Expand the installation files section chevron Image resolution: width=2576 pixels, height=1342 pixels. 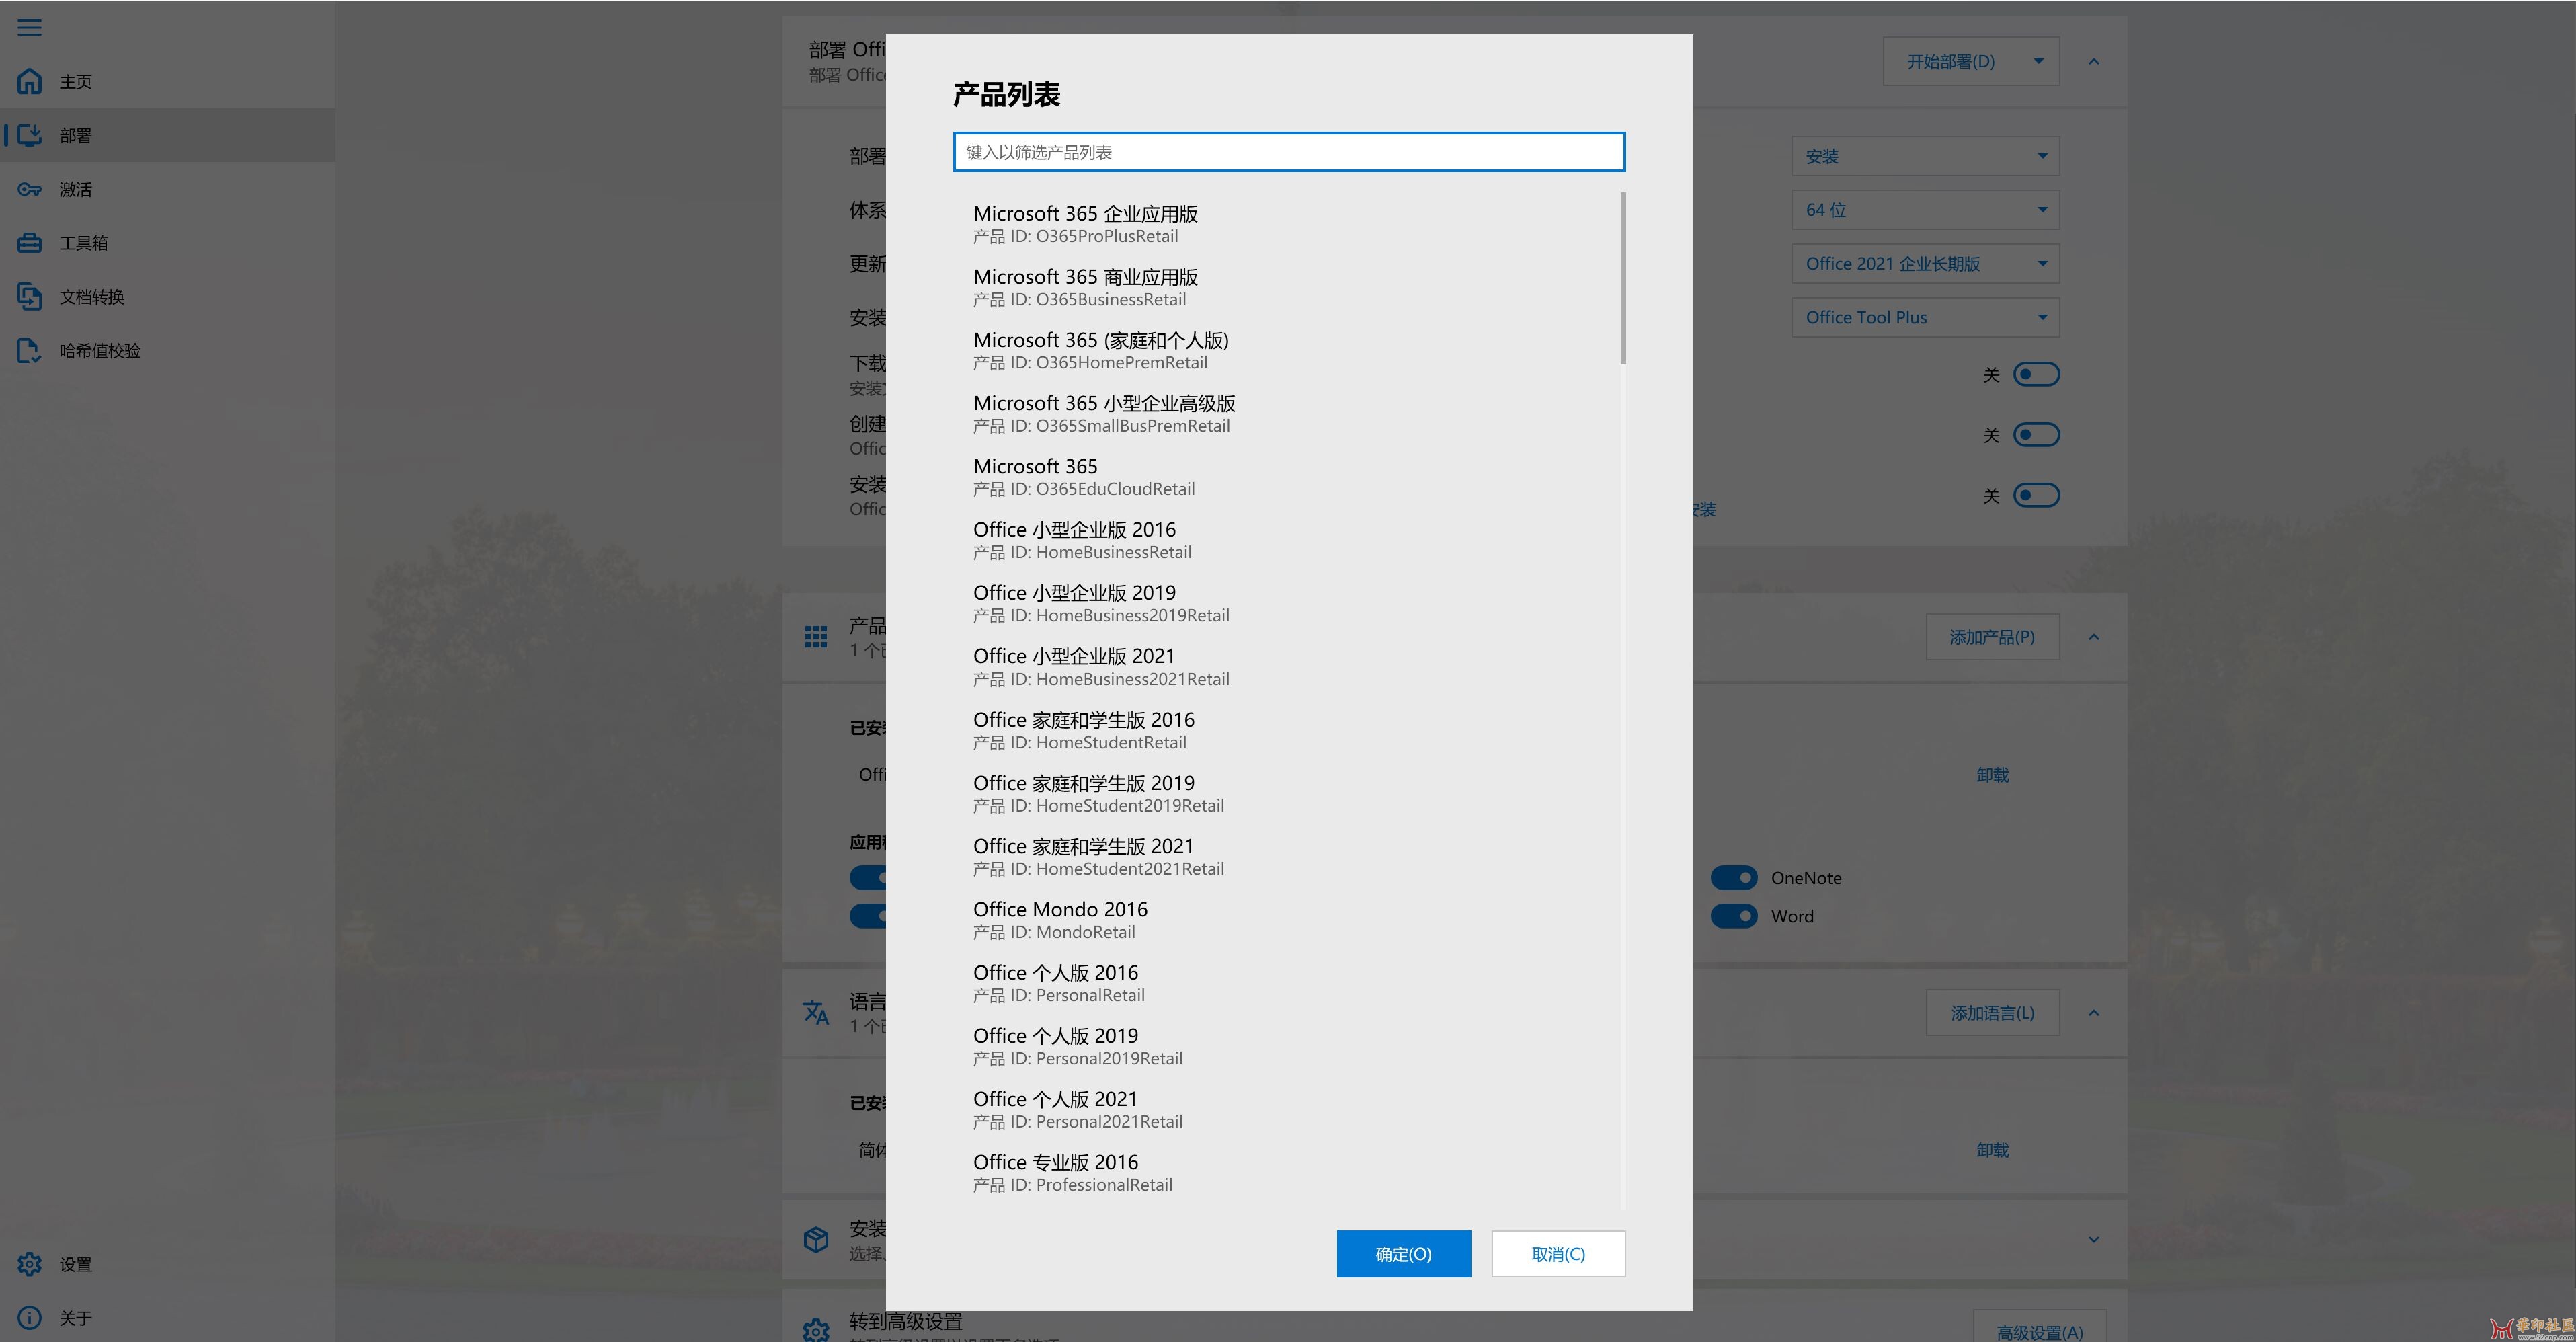(x=2093, y=1240)
